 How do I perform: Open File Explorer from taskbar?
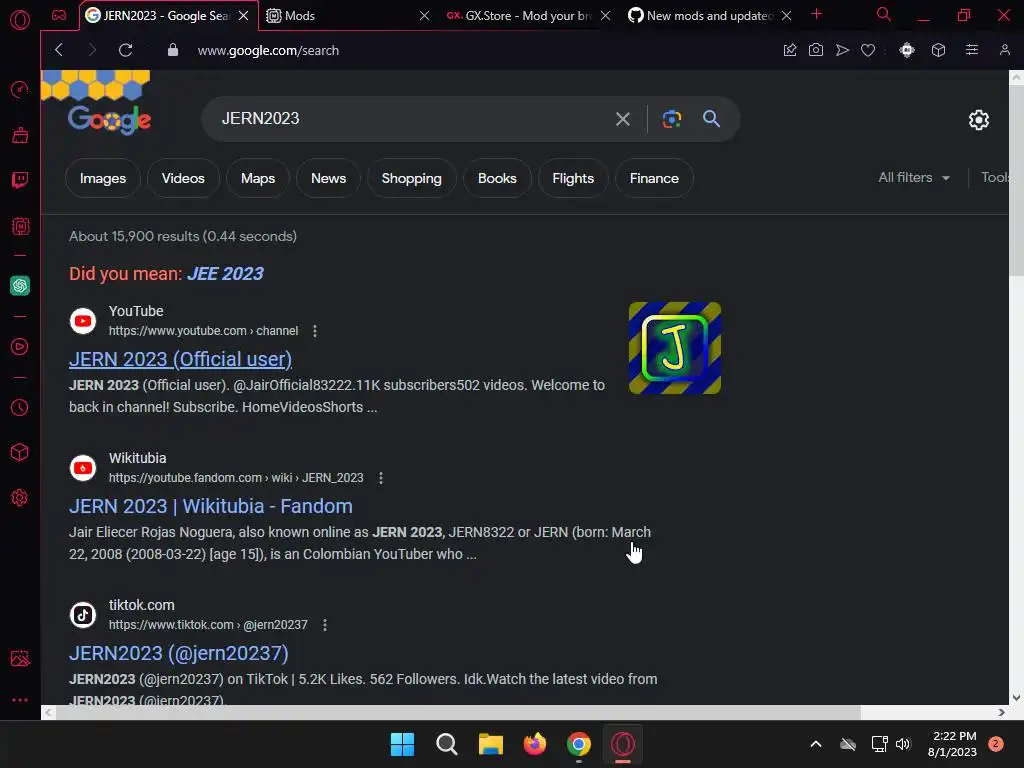(490, 744)
